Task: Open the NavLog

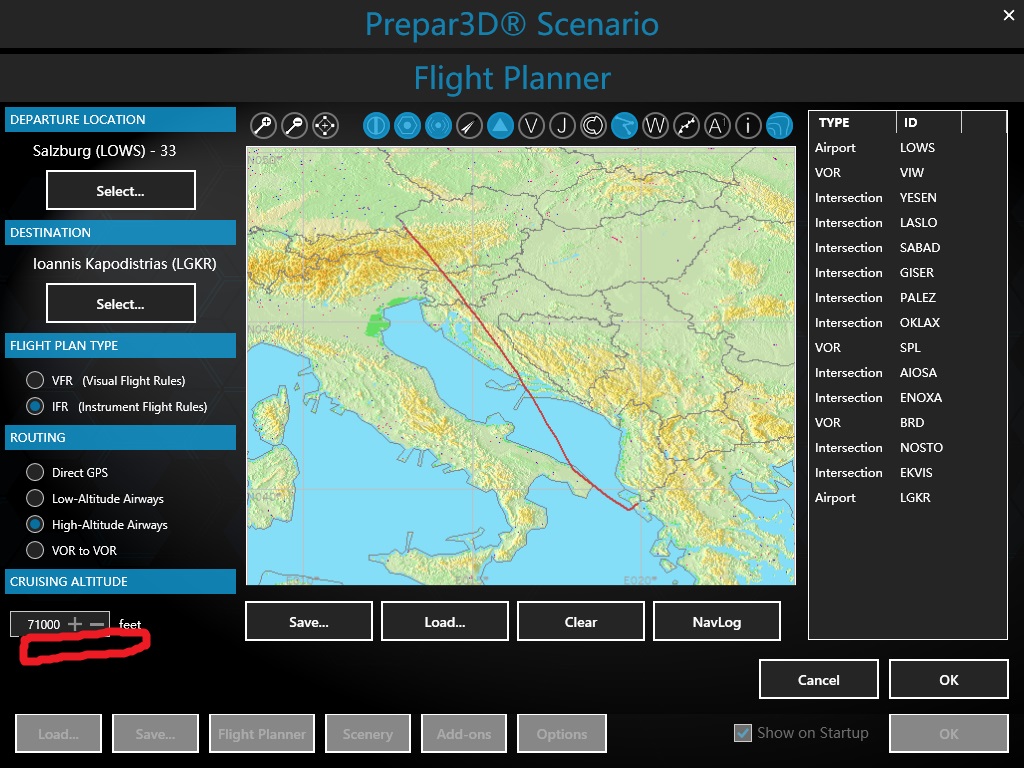Action: 716,621
